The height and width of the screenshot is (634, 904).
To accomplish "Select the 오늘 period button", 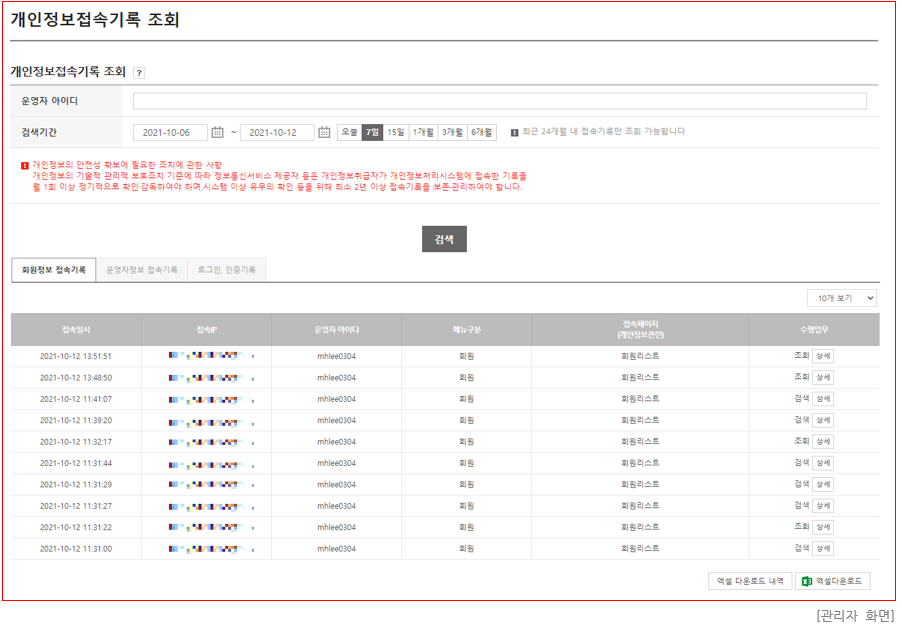I will (349, 133).
